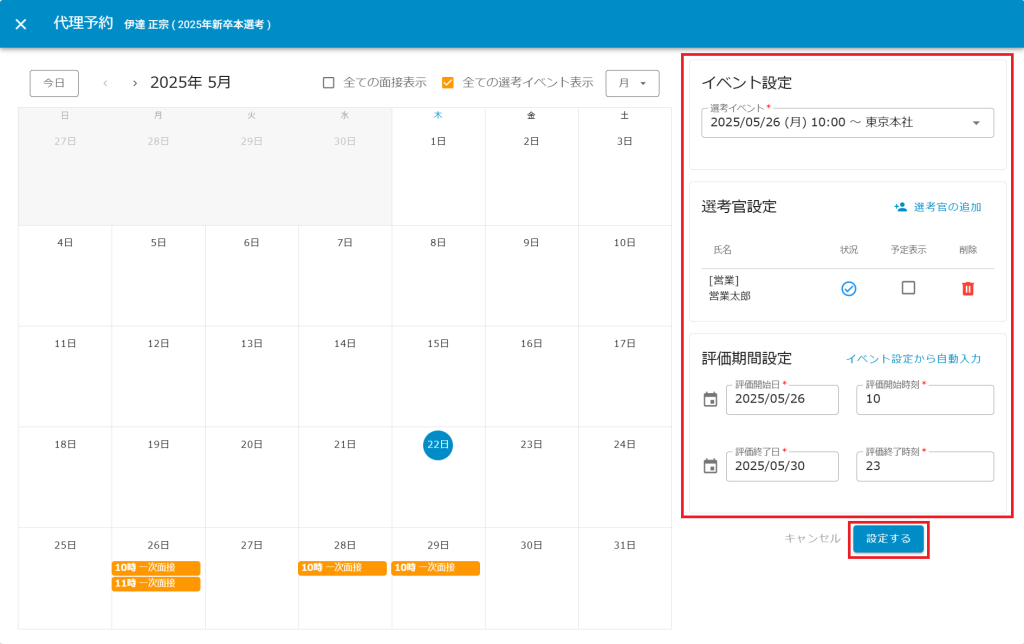This screenshot has height=644, width=1024.
Task: Click the イベント設定から自動入力 link
Action: 913,359
